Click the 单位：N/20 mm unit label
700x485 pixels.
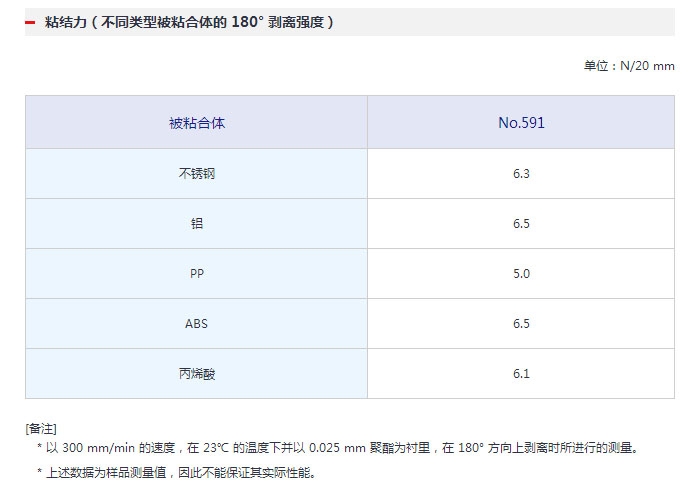click(x=629, y=66)
